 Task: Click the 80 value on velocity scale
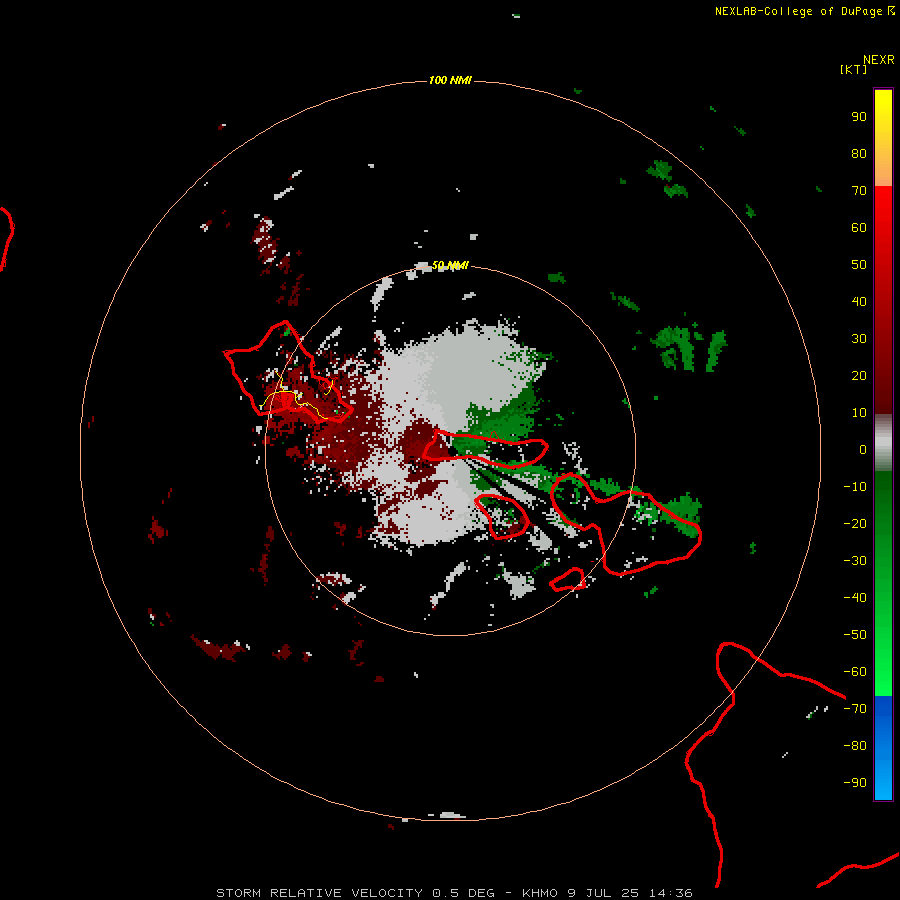click(x=859, y=153)
